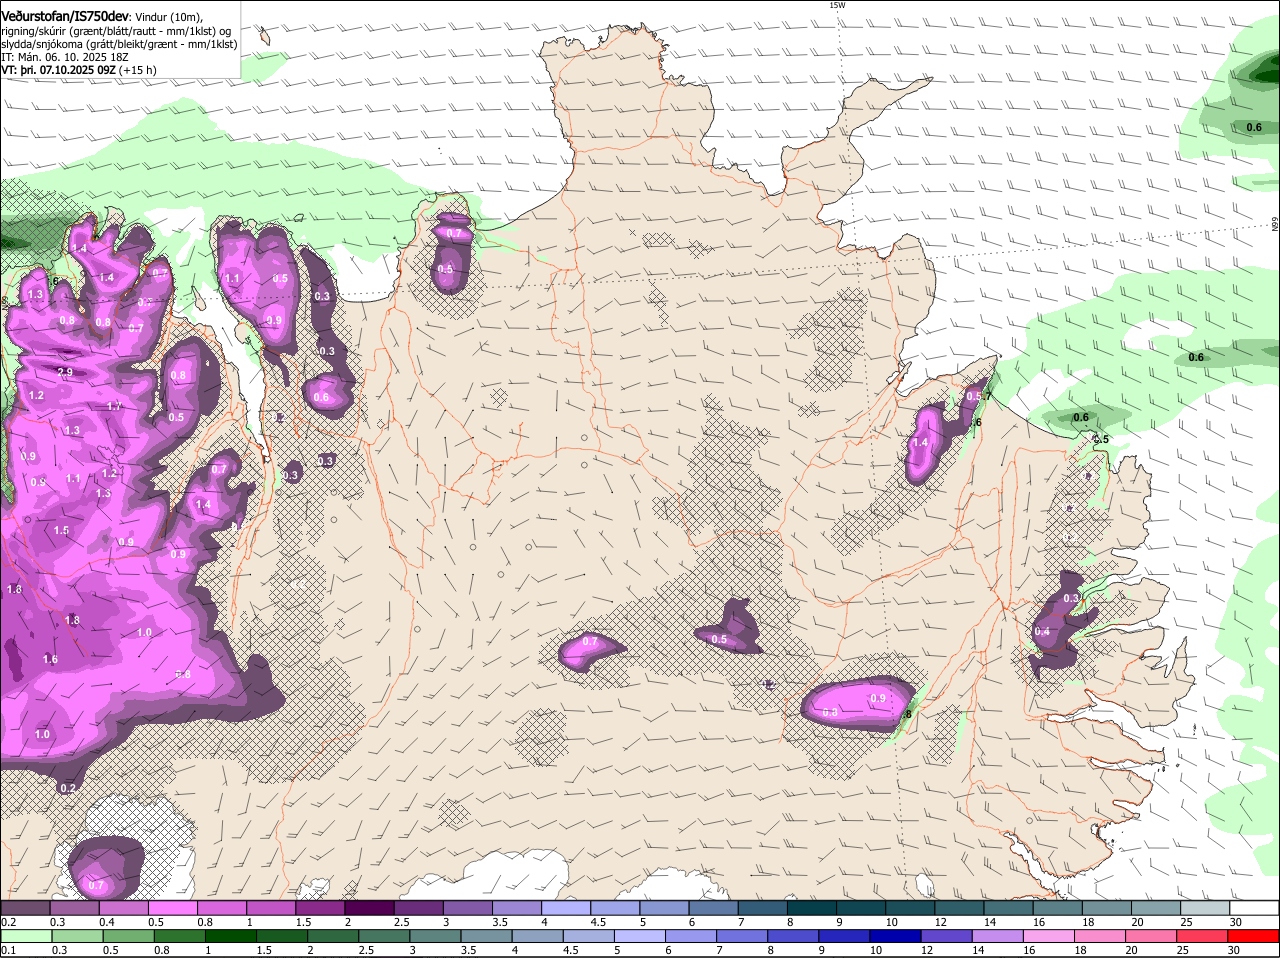Click the '15W' longitude label
Screen dimensions: 1280x958
838,5
